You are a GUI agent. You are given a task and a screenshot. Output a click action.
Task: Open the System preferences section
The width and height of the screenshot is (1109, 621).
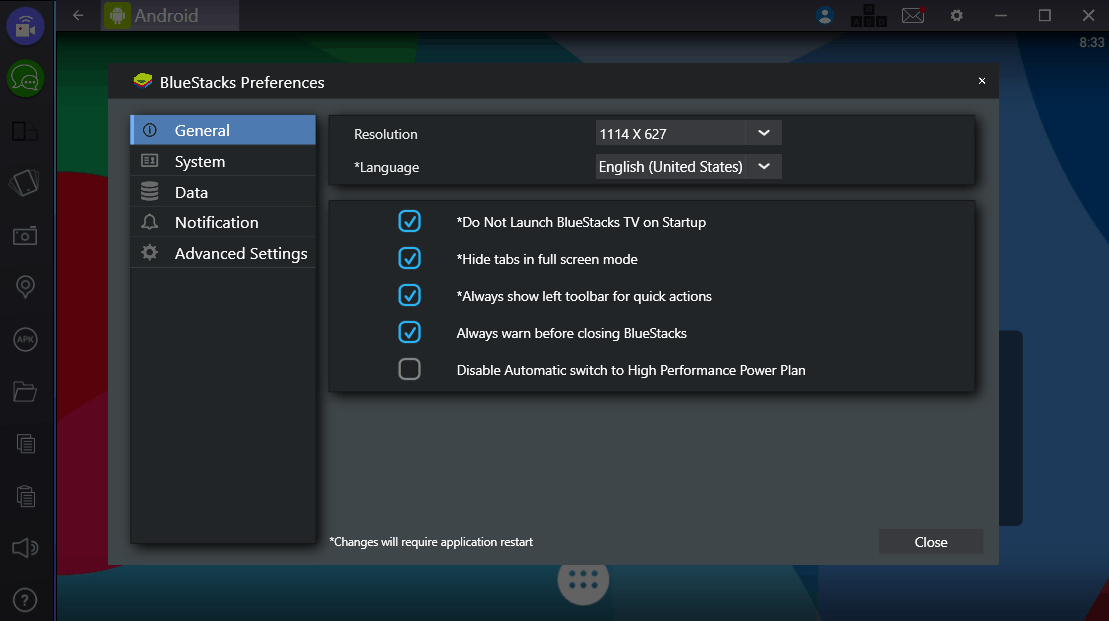coord(223,161)
